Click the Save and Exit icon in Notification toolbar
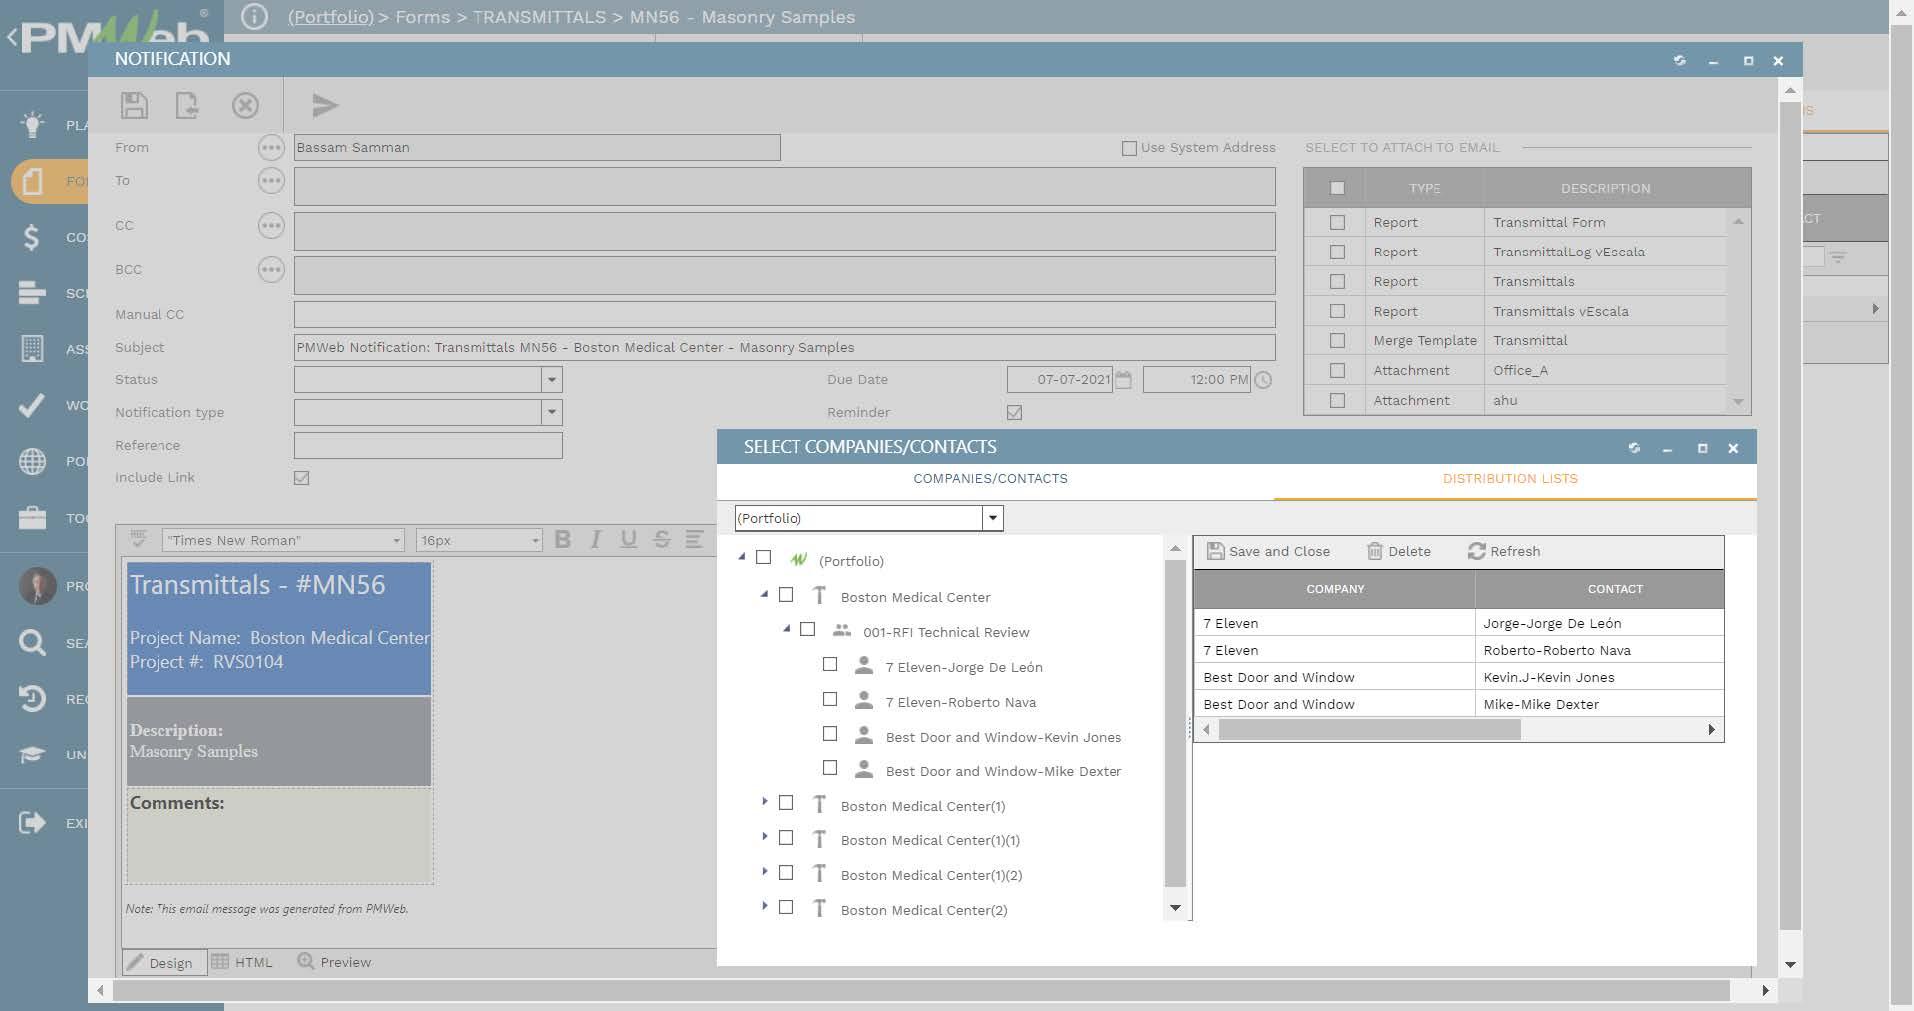The image size is (1914, 1011). point(187,105)
